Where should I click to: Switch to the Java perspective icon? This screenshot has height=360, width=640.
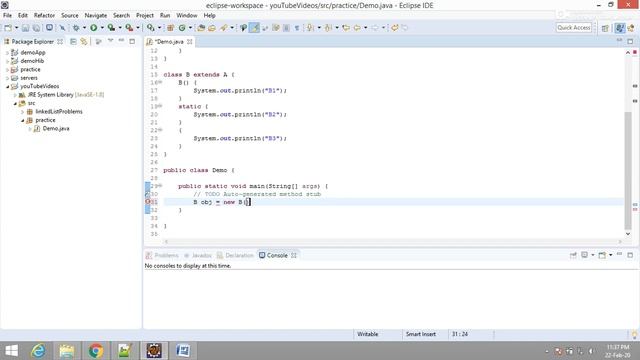click(x=620, y=28)
